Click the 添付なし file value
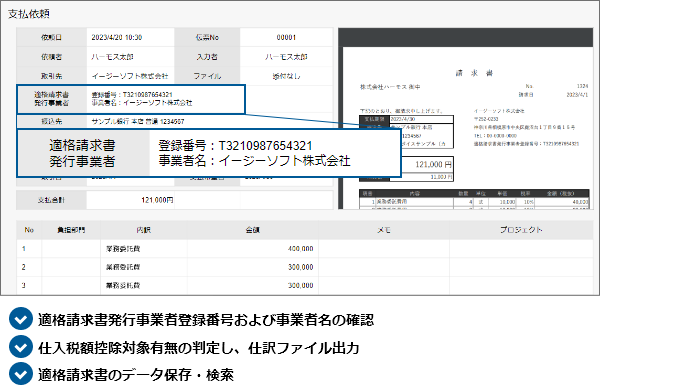The height and width of the screenshot is (392, 700). pyautogui.click(x=286, y=76)
